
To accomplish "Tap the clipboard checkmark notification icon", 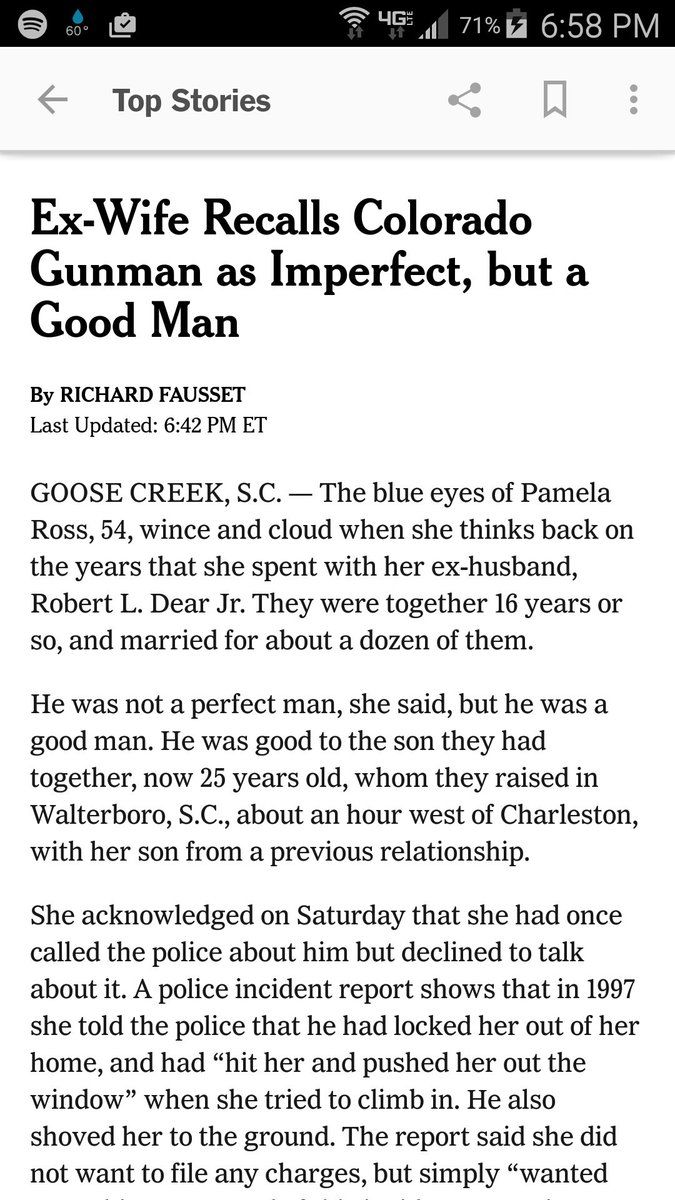I will [122, 23].
